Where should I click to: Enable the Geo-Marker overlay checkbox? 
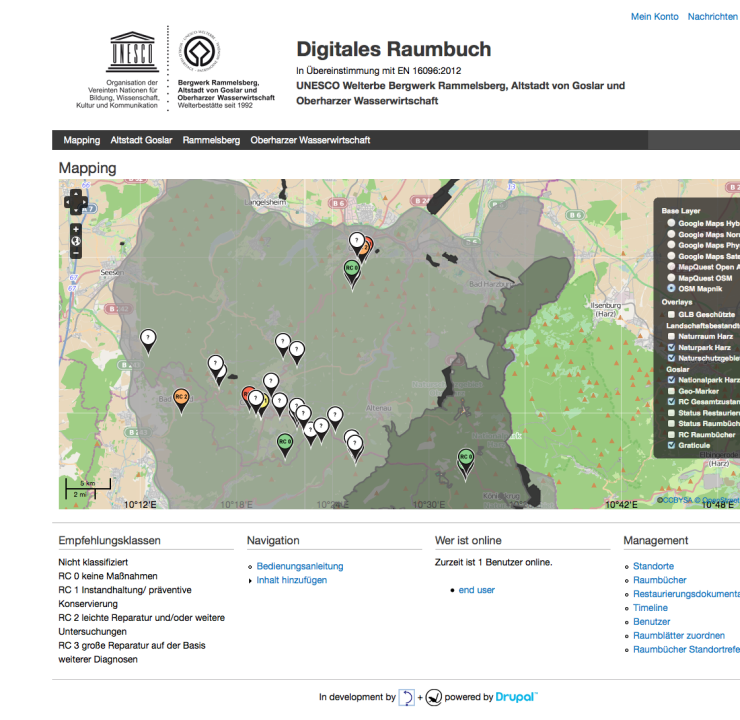pos(671,391)
